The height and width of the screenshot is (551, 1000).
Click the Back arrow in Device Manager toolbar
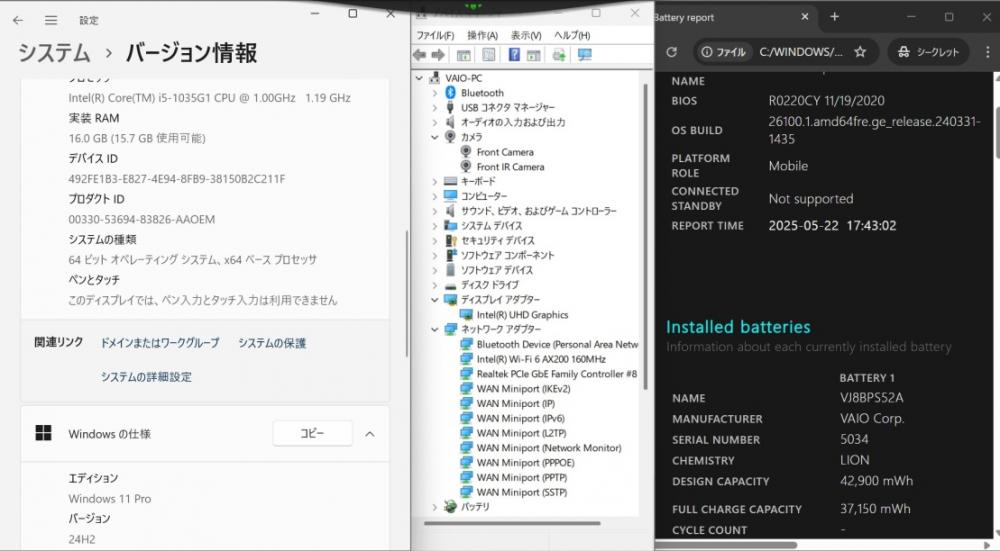420,55
